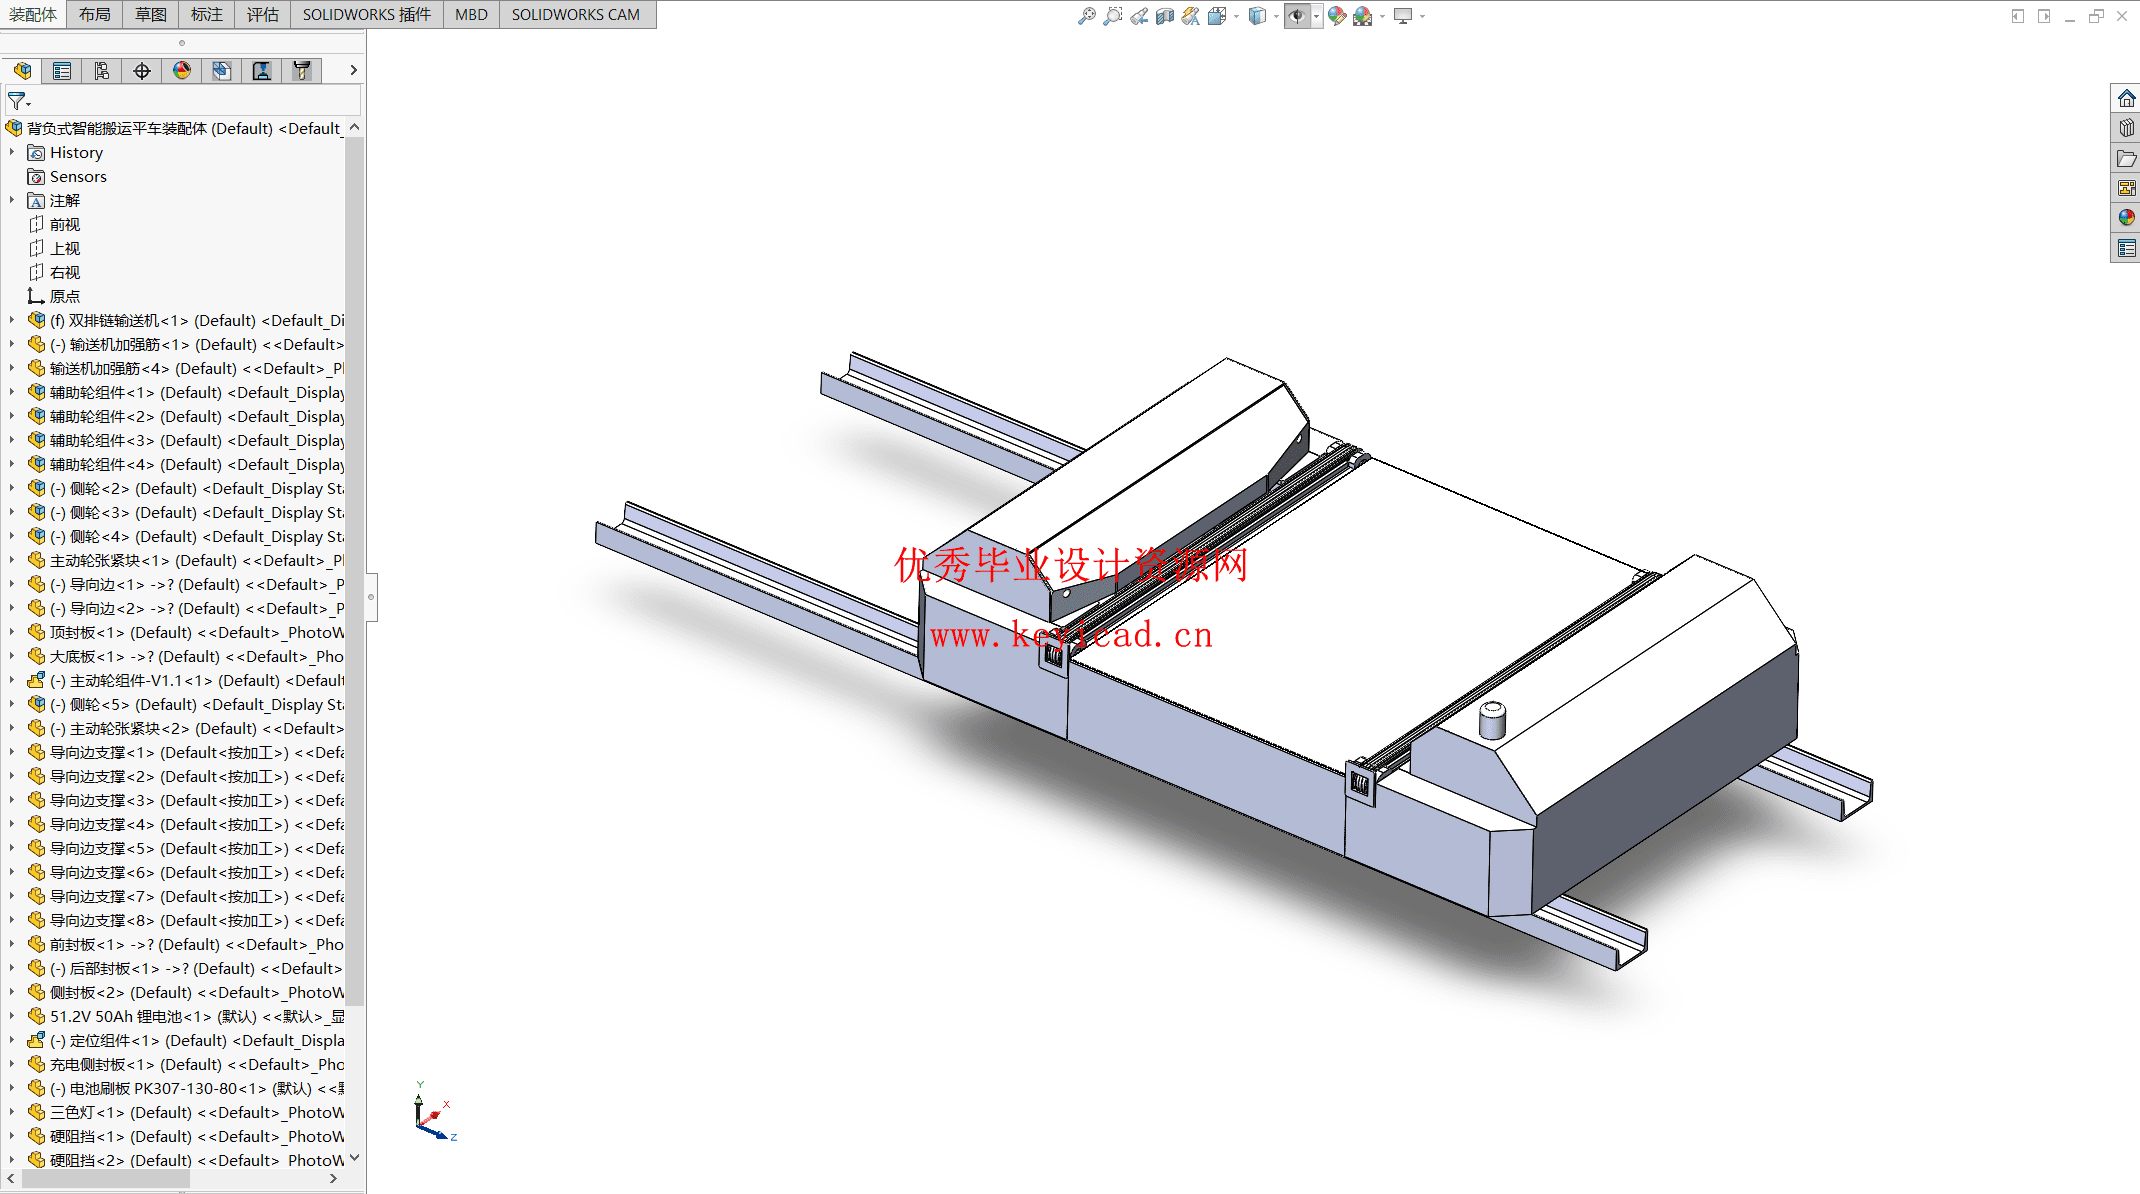Open the 草图 ribbon tab
Image resolution: width=2140 pixels, height=1194 pixels.
151,14
